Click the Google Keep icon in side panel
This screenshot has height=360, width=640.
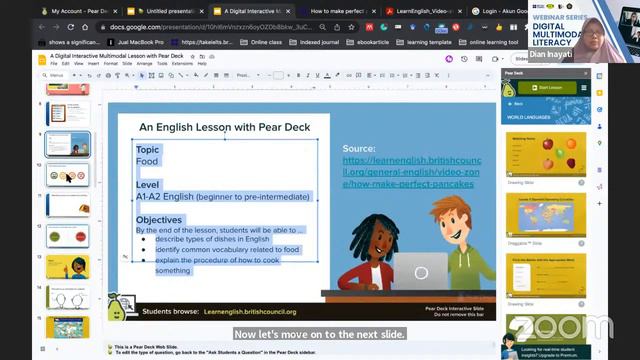599,93
